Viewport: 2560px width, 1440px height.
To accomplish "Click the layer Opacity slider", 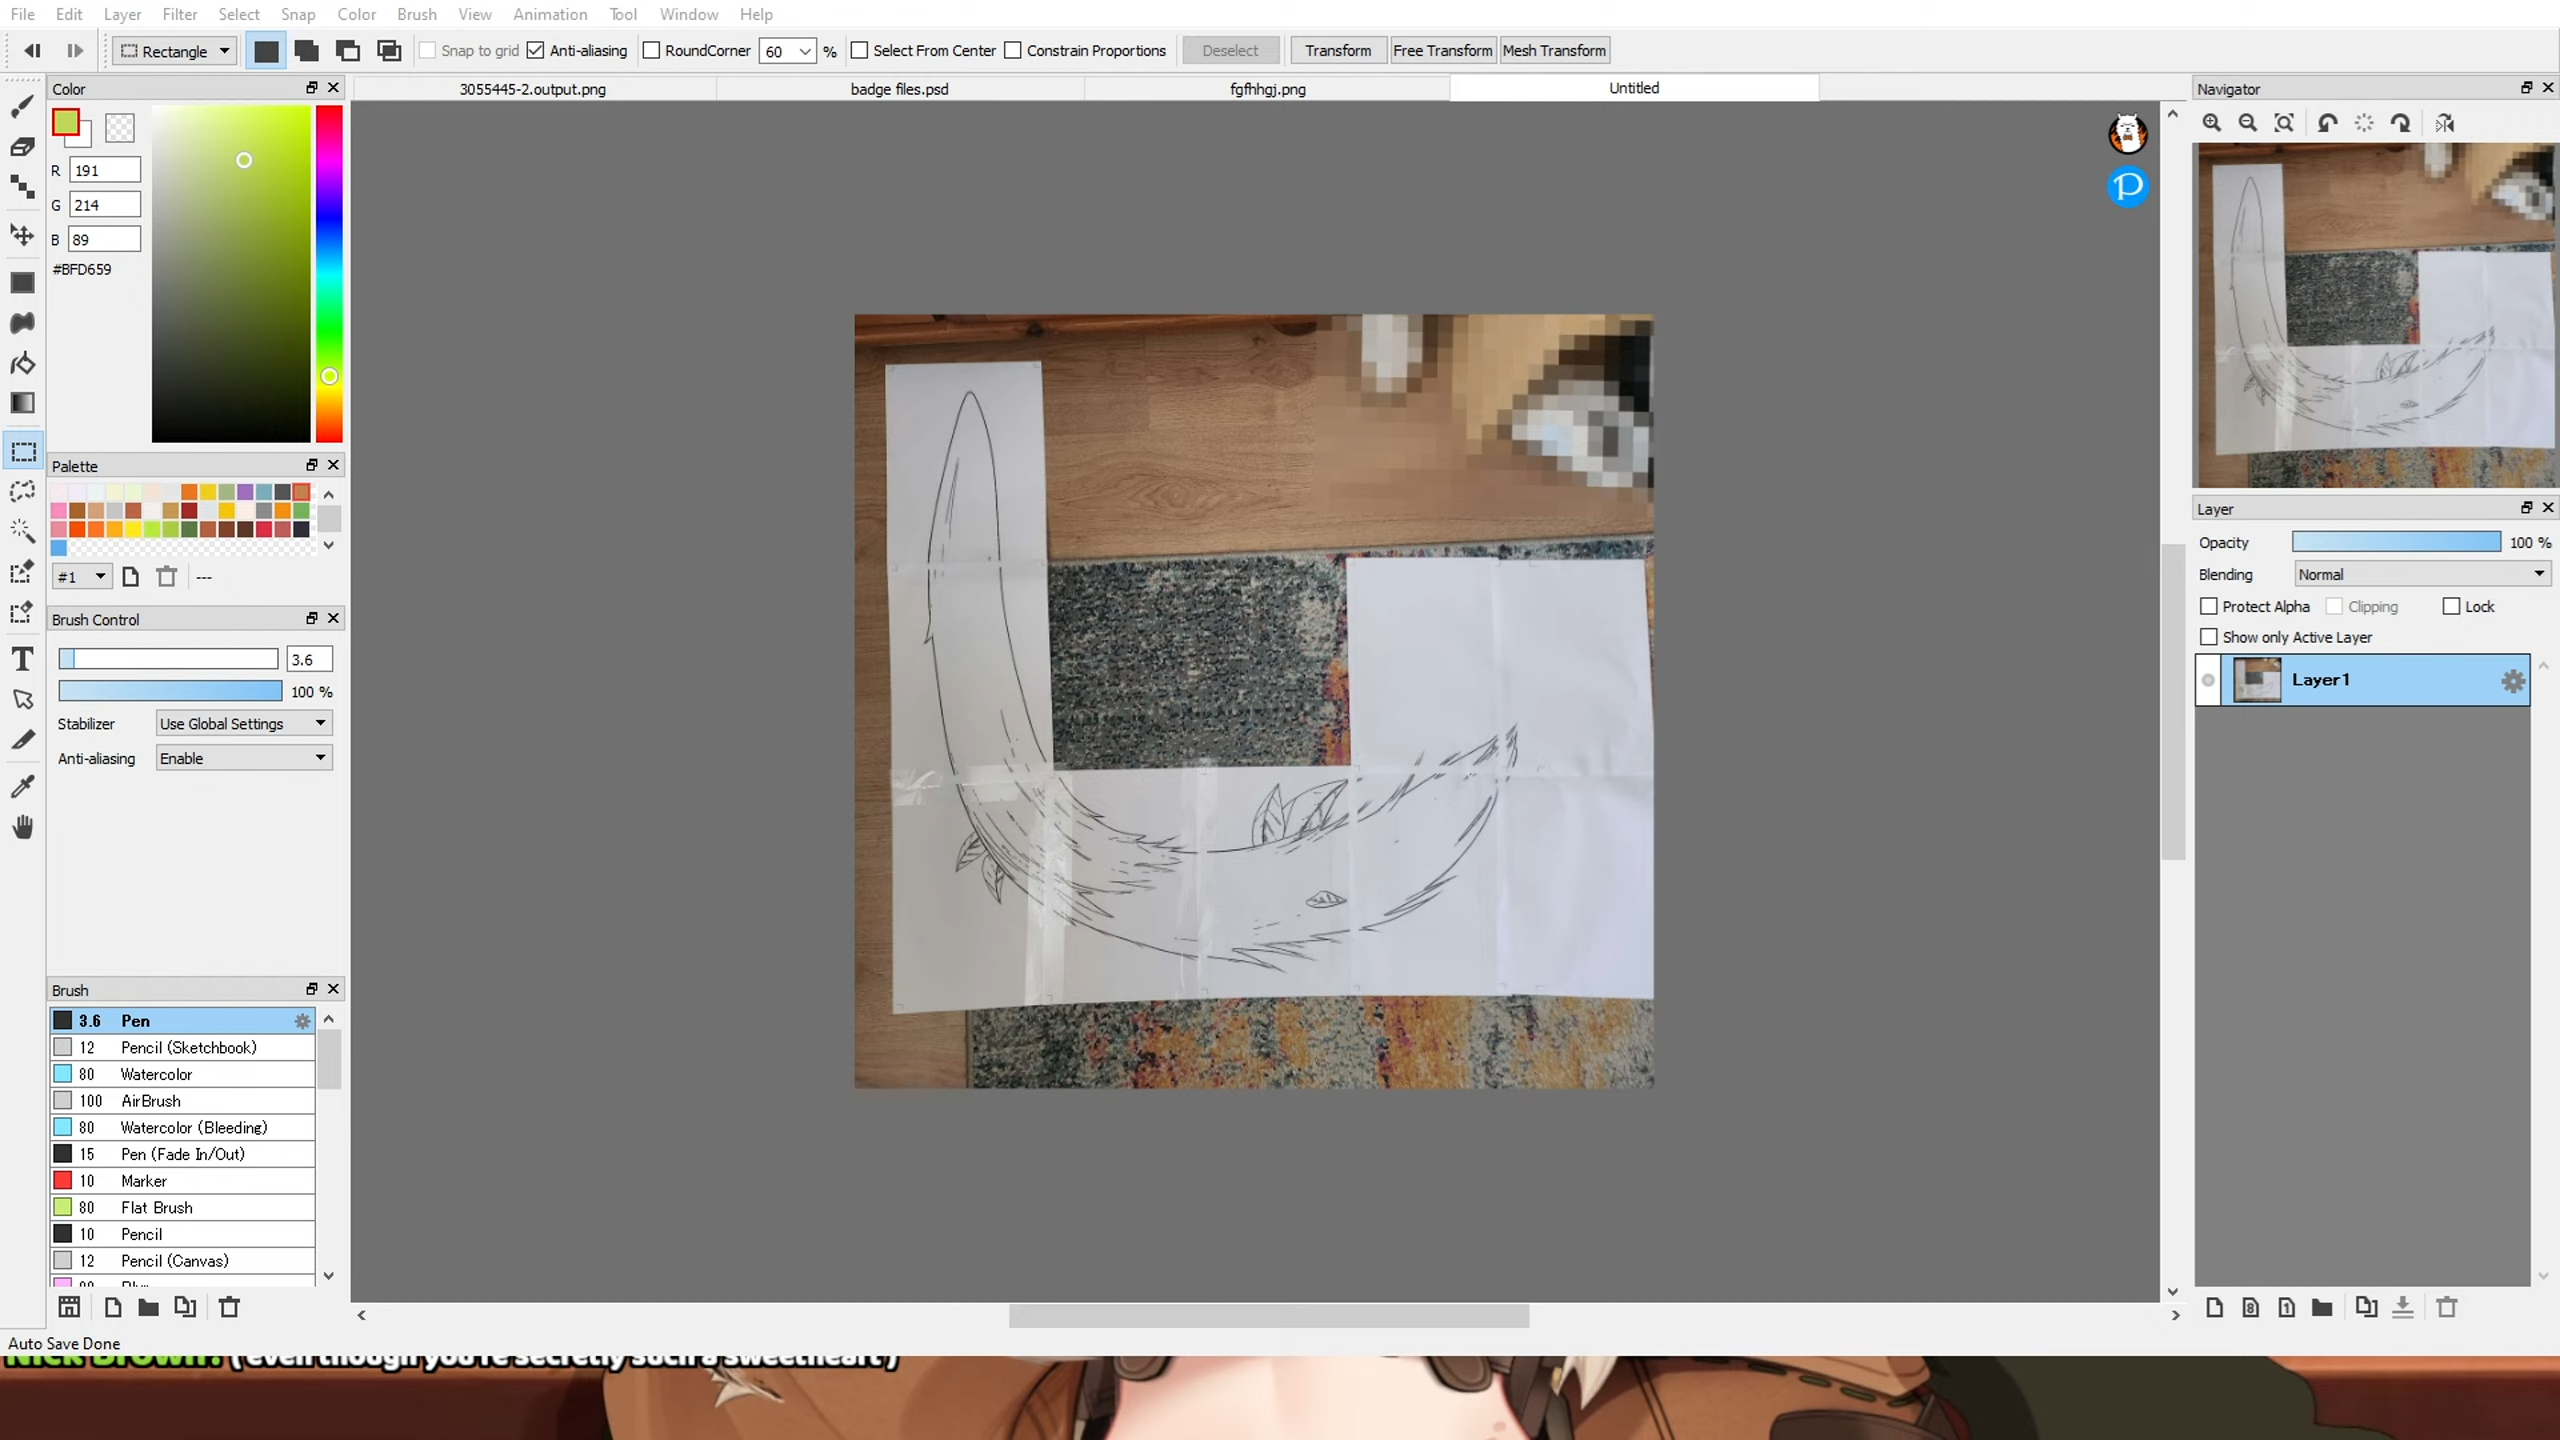I will tap(2396, 542).
